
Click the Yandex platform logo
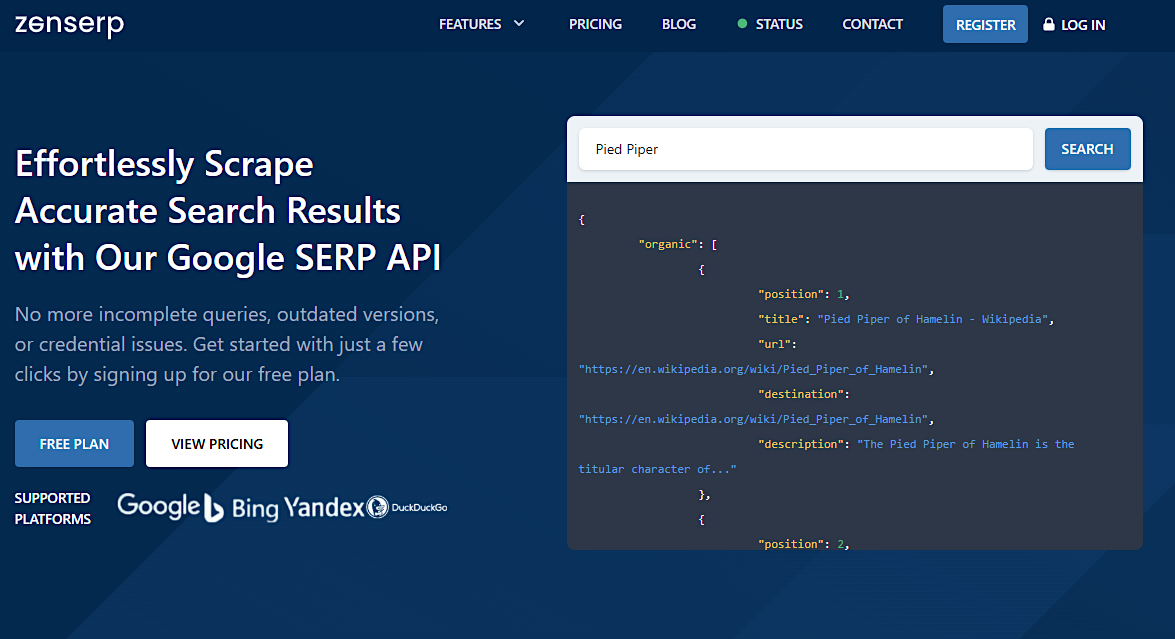[x=324, y=508]
